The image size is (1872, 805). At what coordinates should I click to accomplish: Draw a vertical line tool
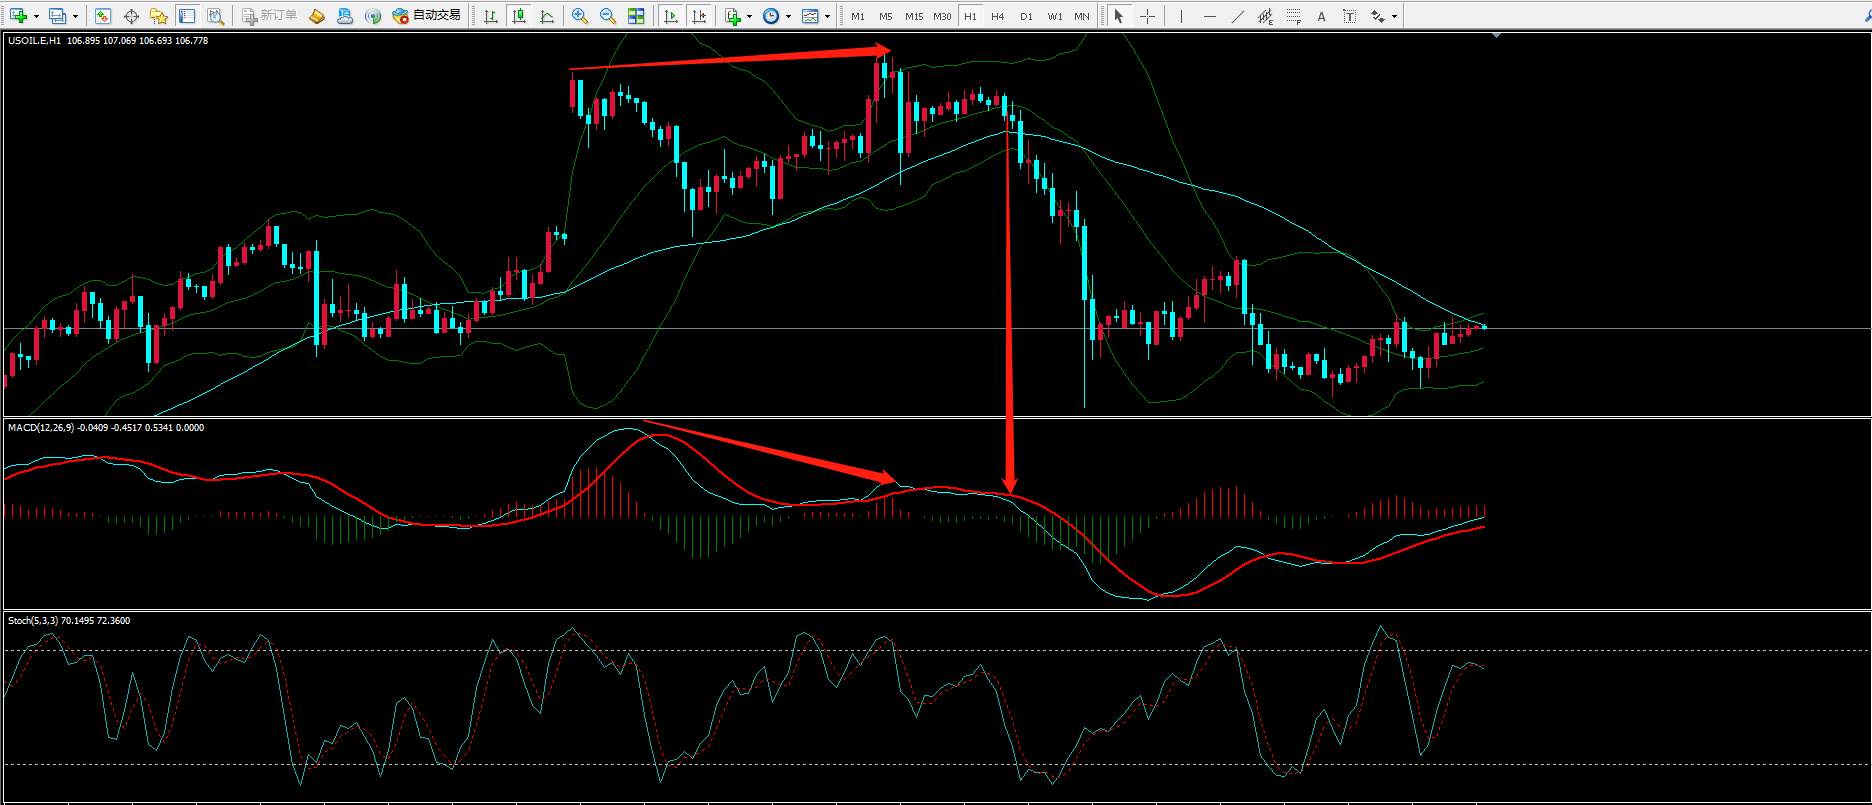tap(1181, 16)
